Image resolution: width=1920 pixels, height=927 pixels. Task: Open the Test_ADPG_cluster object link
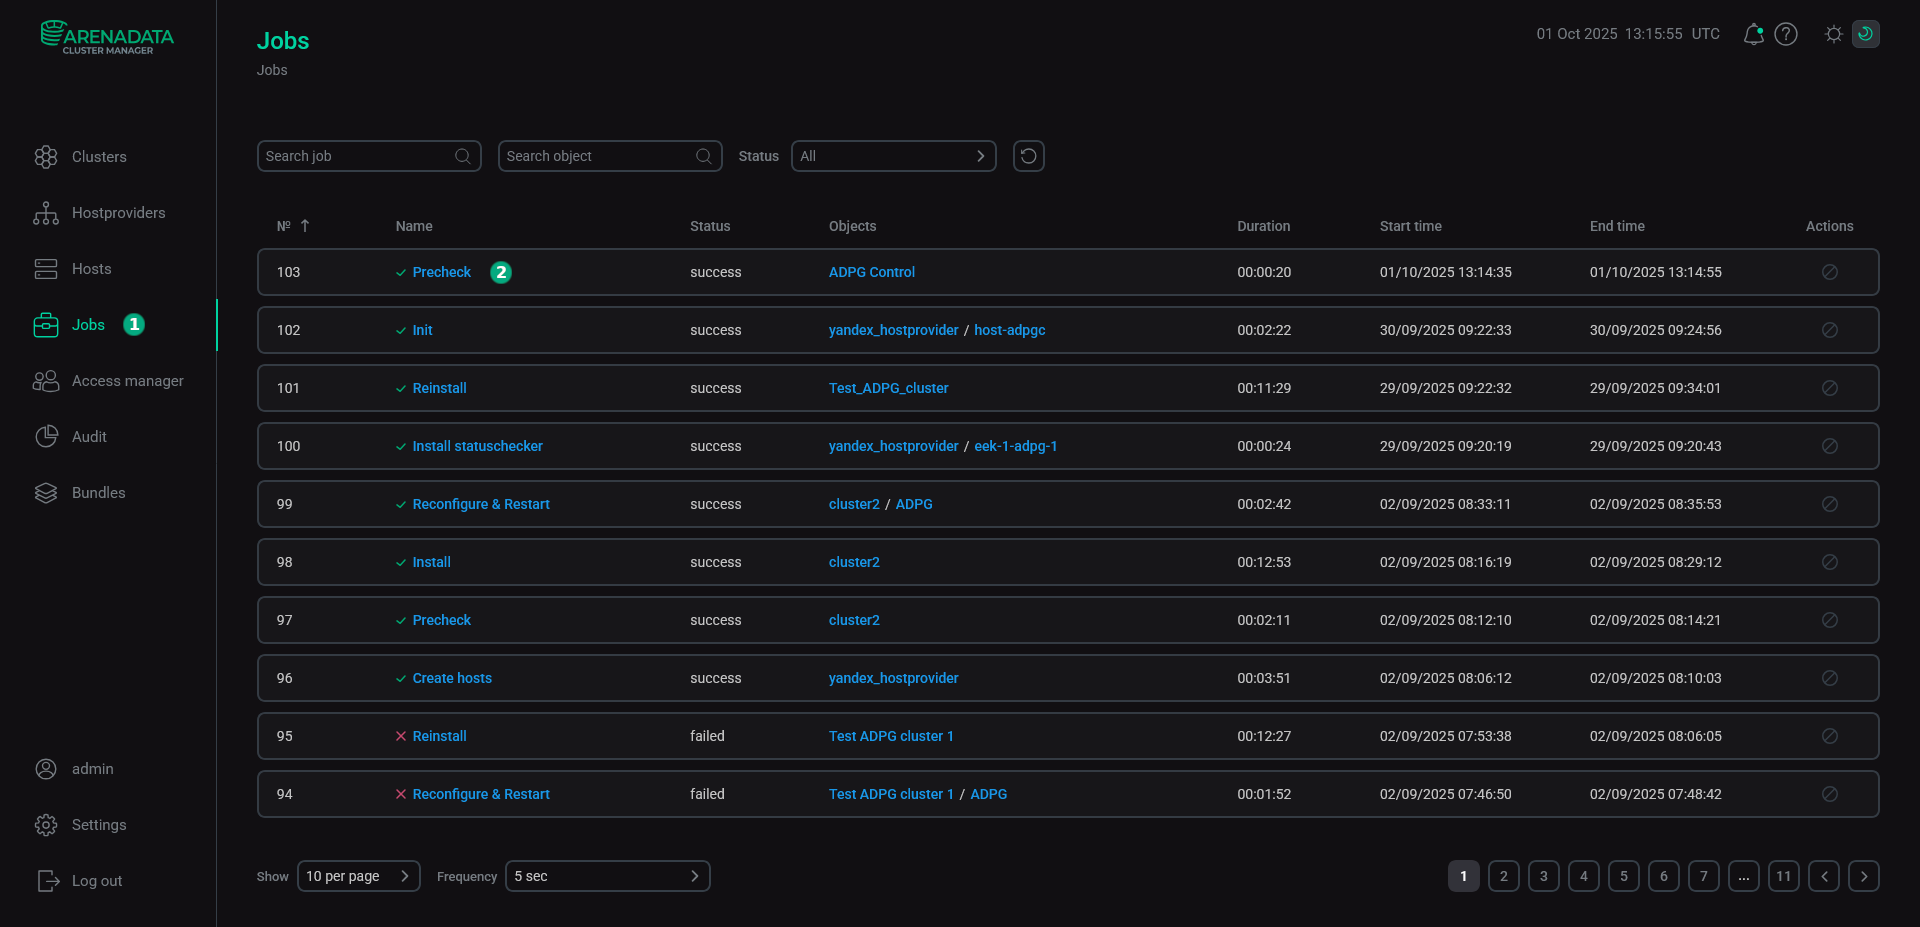888,388
